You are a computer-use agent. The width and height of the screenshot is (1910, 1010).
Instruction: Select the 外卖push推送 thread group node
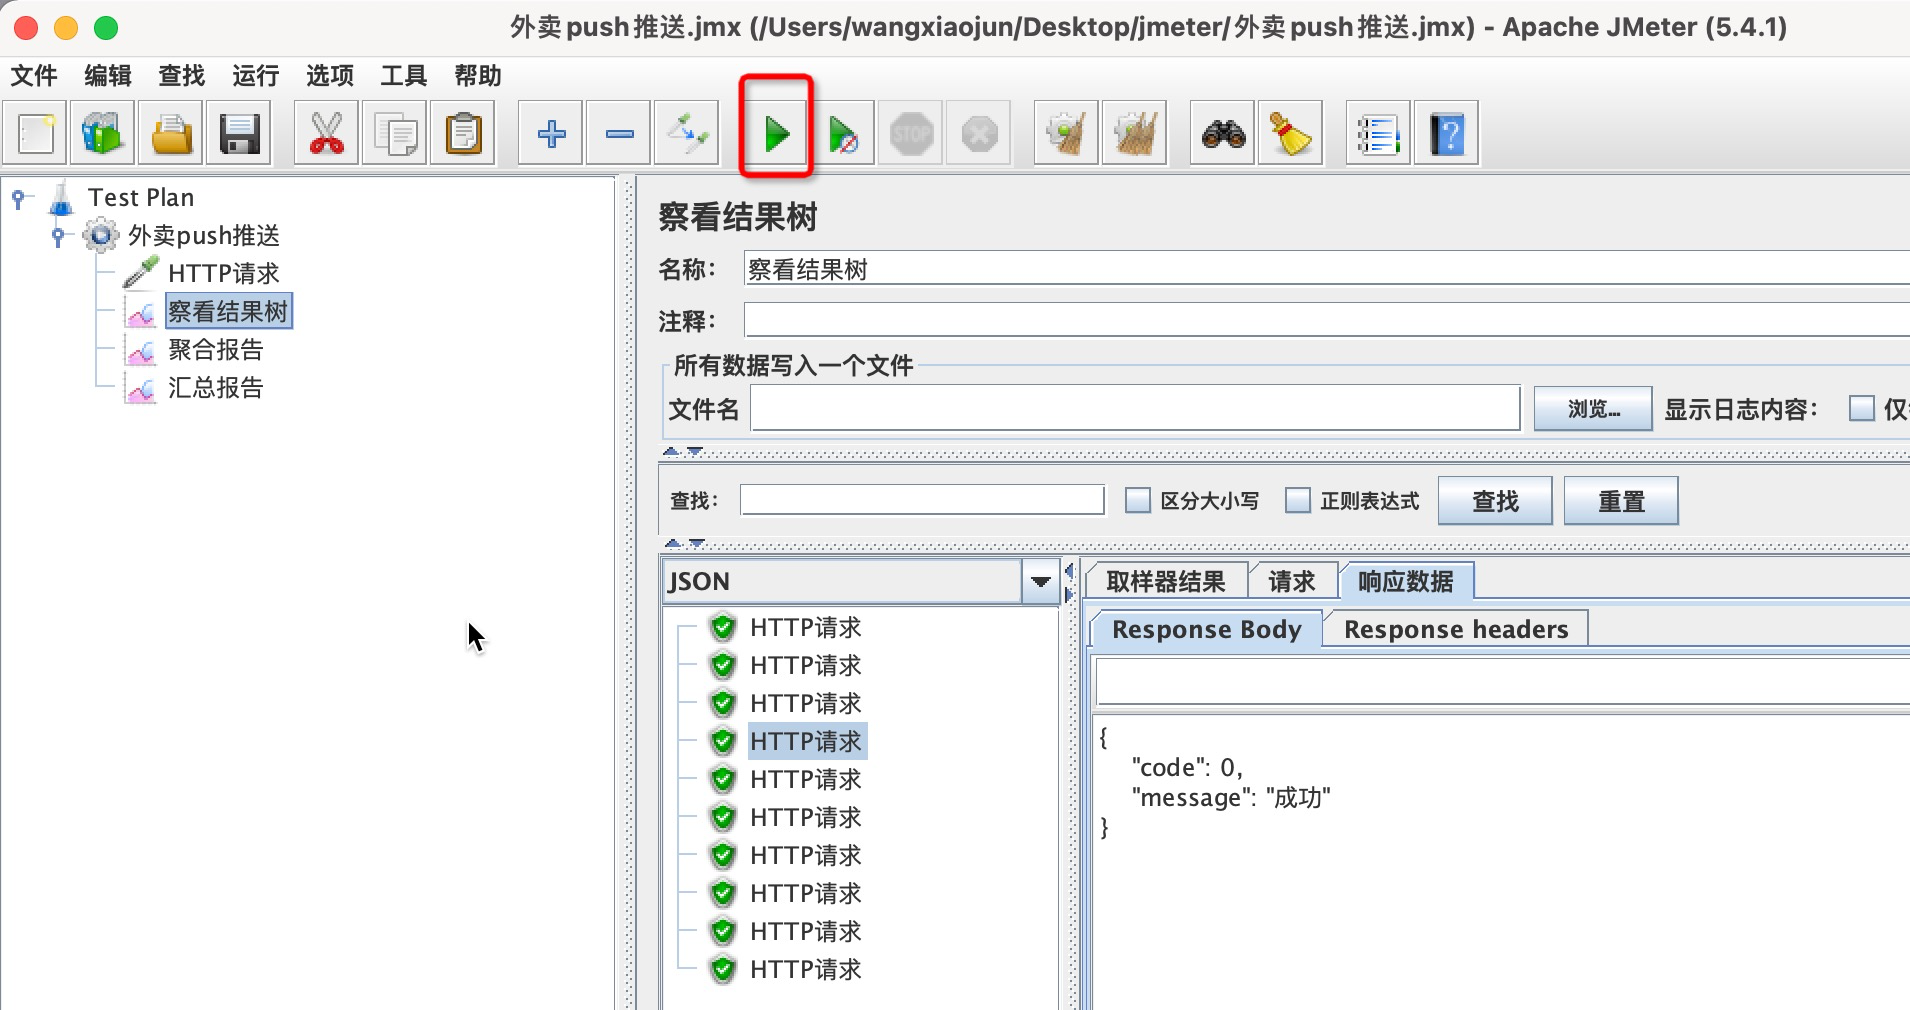tap(204, 236)
